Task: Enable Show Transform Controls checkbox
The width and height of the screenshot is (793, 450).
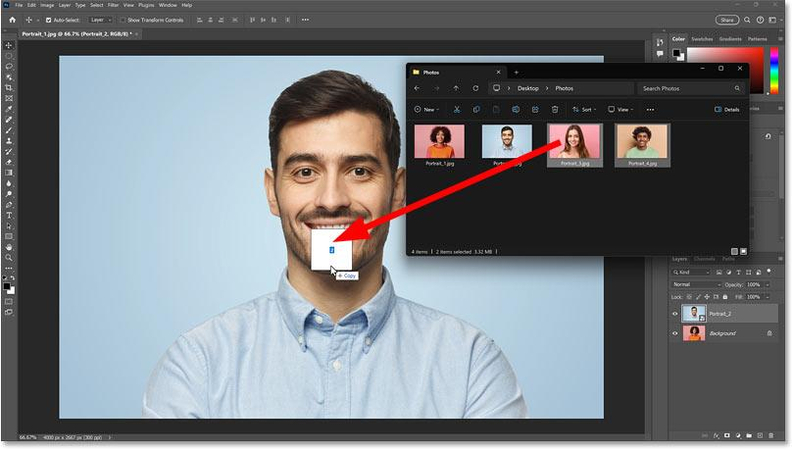Action: tap(123, 19)
